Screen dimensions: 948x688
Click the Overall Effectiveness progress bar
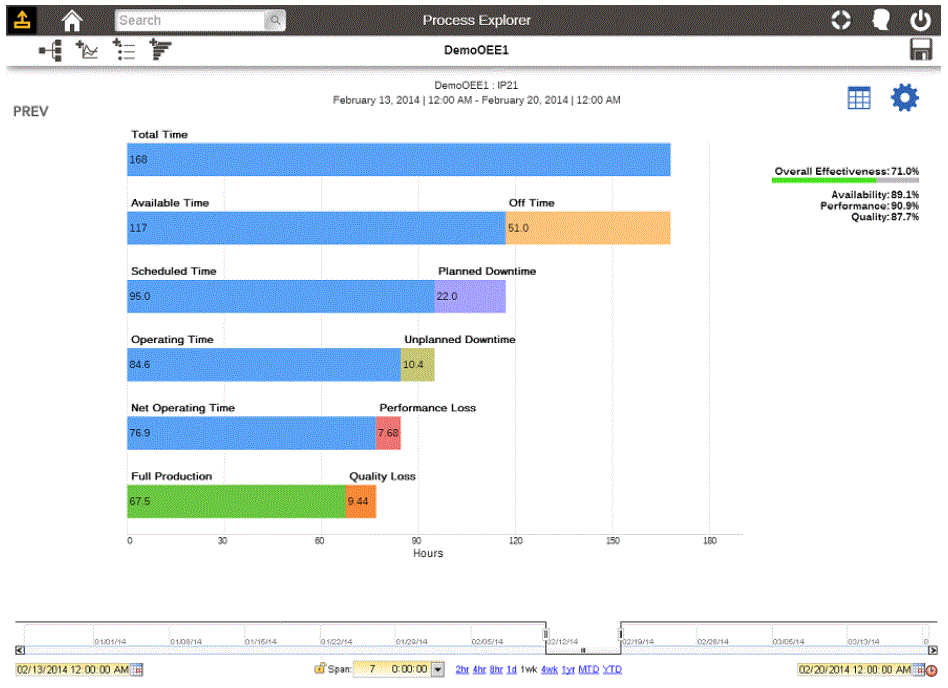(x=845, y=180)
